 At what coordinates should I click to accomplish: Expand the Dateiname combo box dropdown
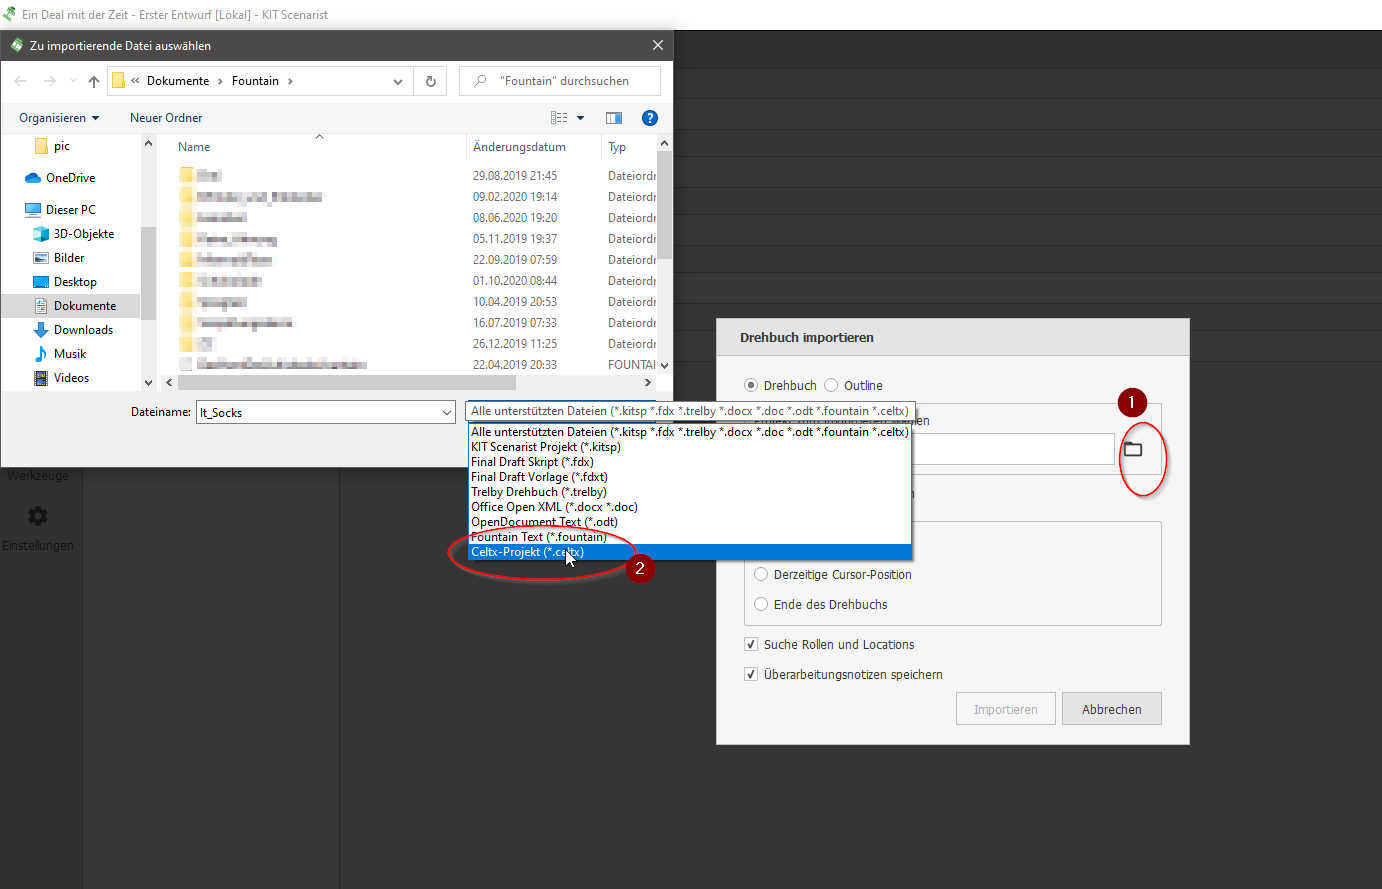[446, 412]
